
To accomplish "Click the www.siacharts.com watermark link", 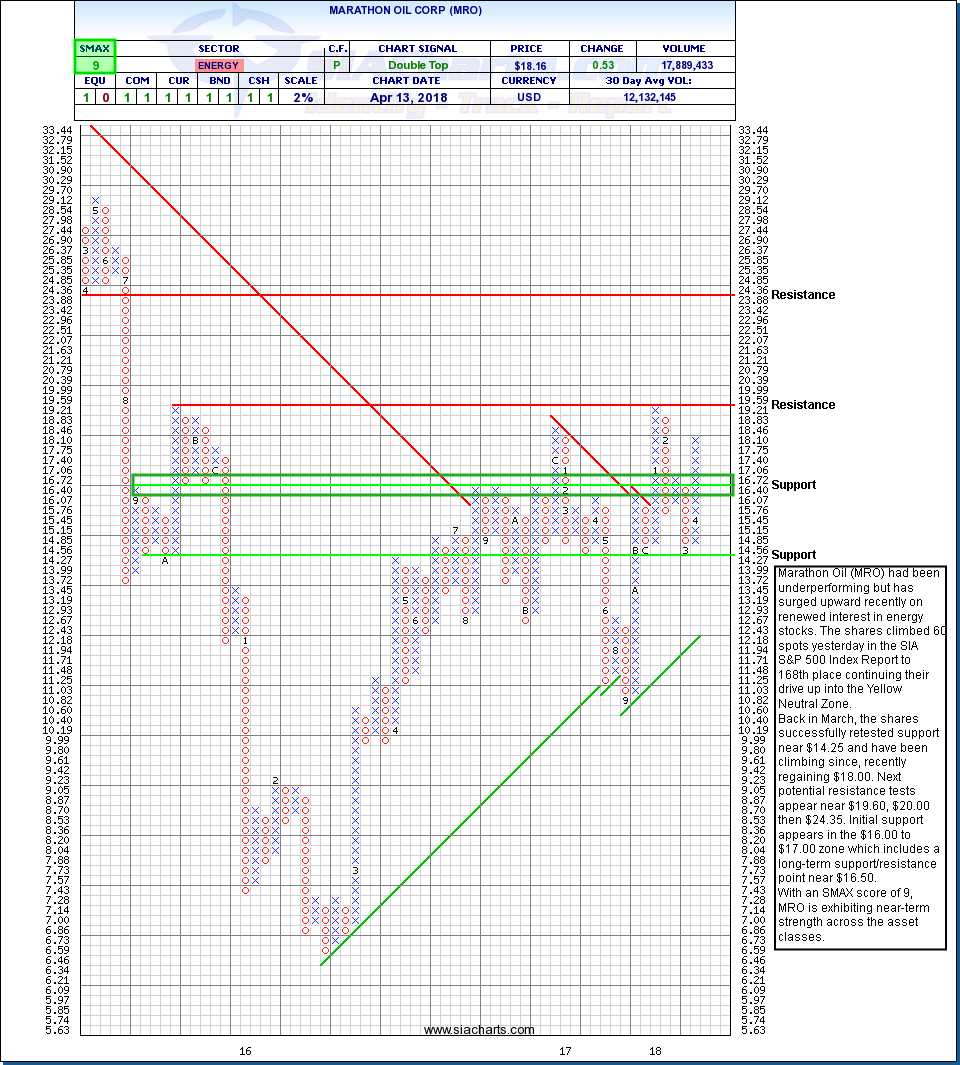I will point(479,1029).
